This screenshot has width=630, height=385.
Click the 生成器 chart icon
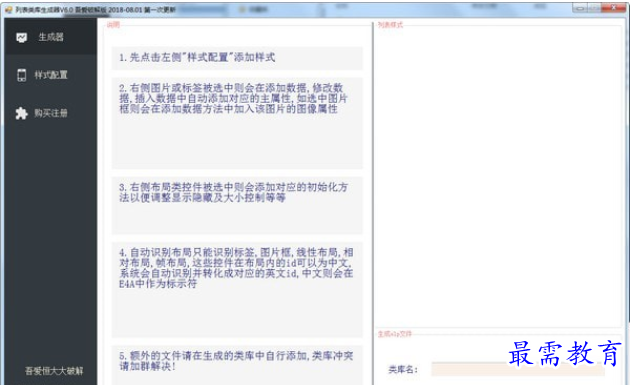22,37
